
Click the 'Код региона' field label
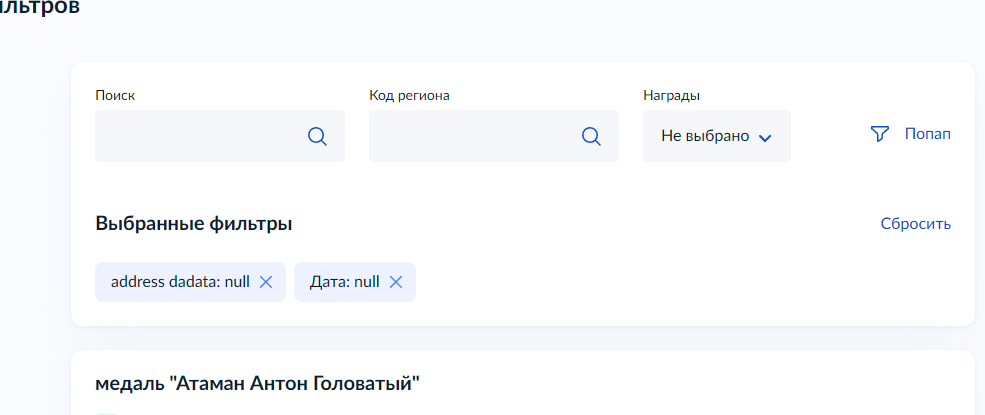(x=409, y=96)
